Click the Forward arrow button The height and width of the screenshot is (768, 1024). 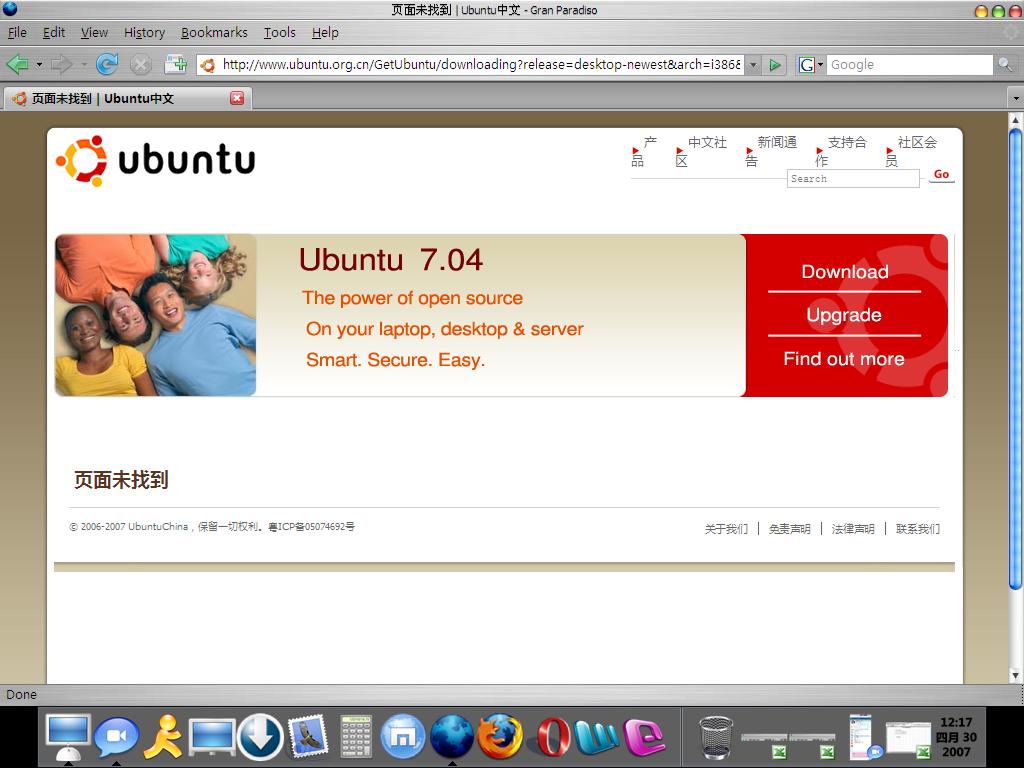pos(61,64)
